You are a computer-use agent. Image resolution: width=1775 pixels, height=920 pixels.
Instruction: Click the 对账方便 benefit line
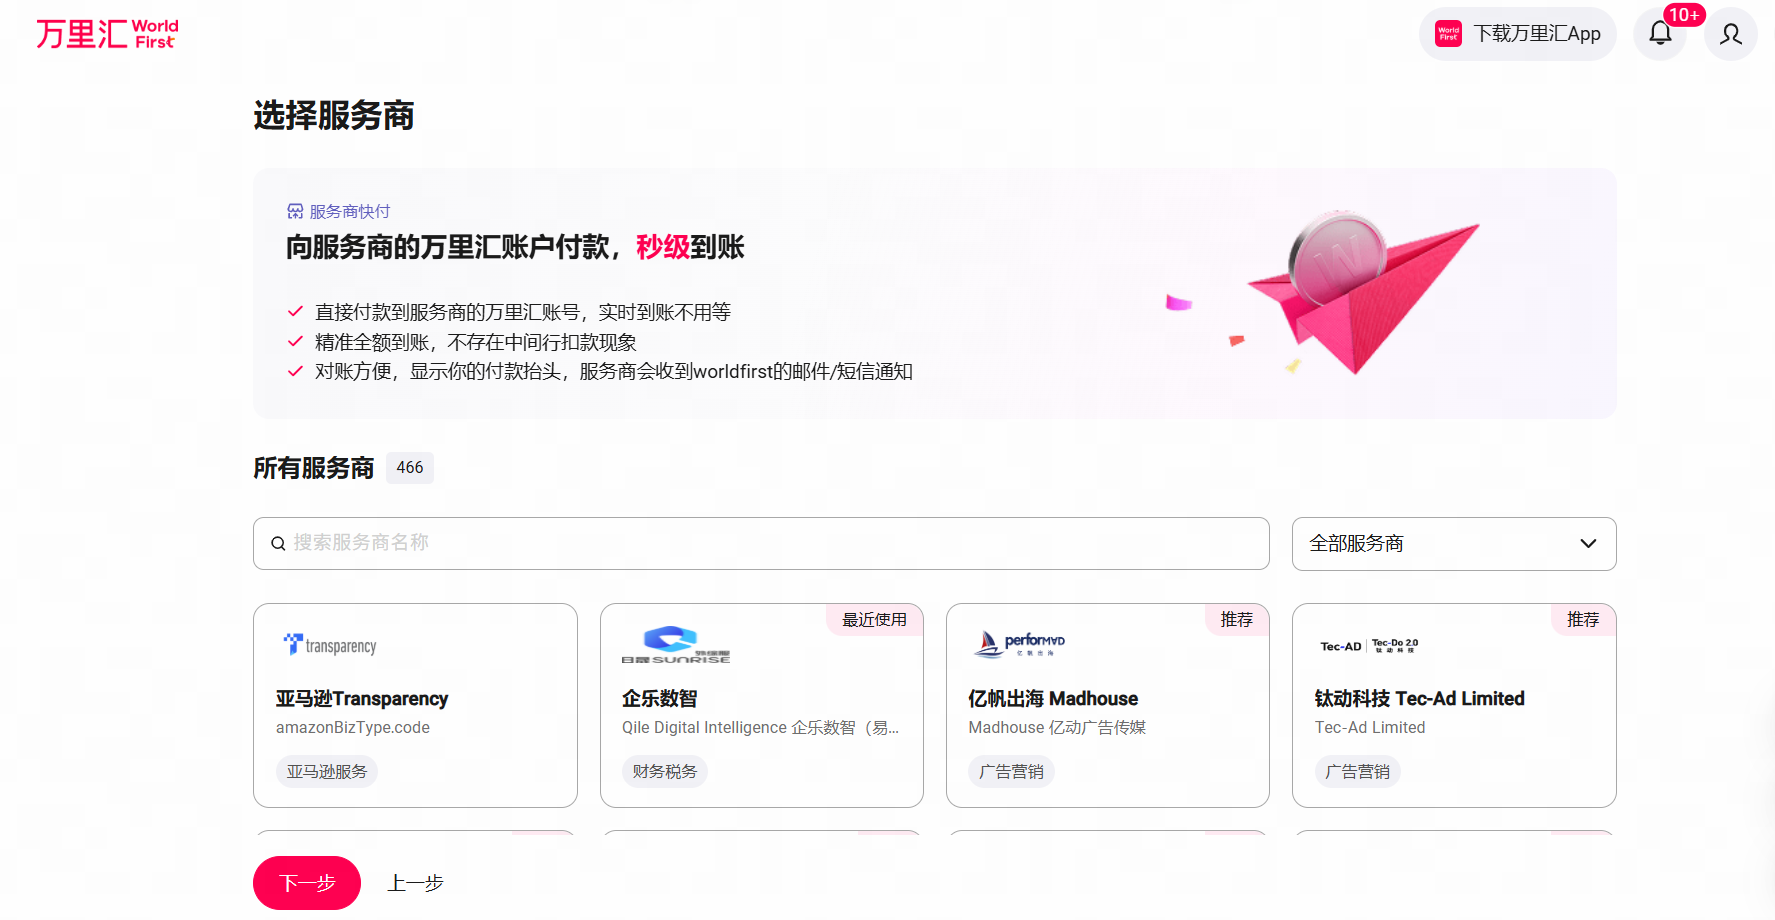[614, 372]
